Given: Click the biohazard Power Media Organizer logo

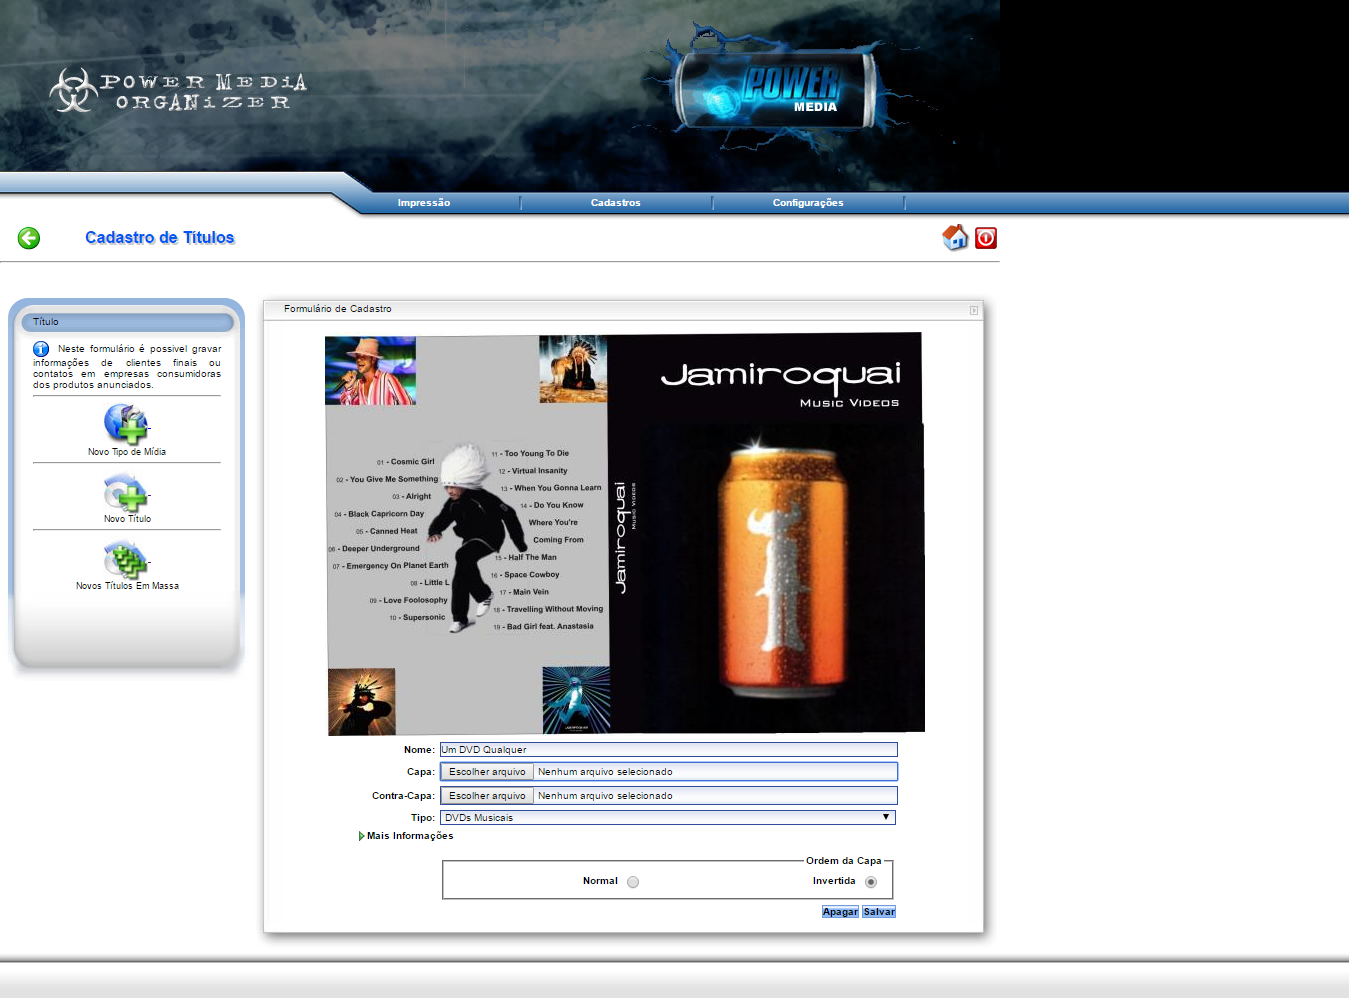Looking at the screenshot, I should (178, 91).
